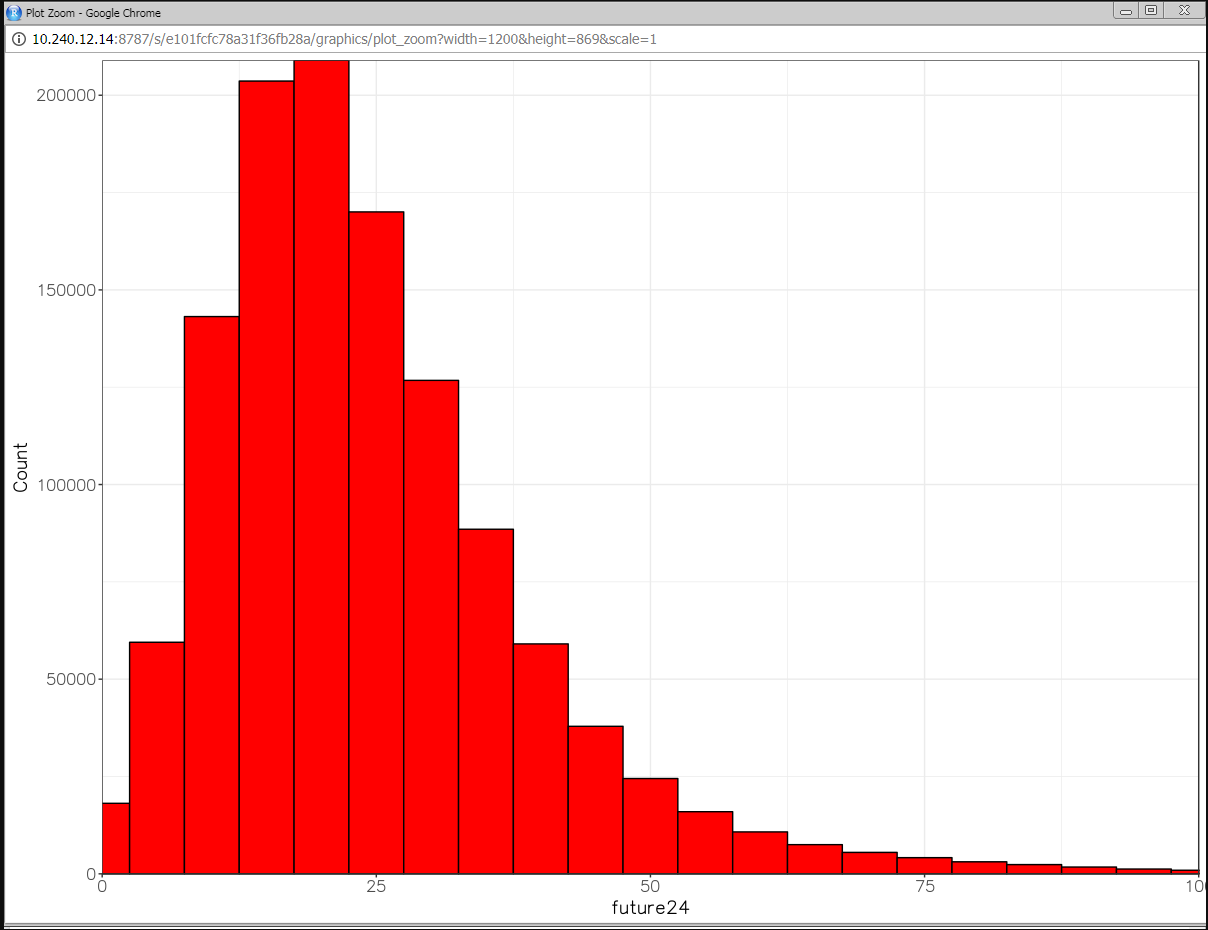The width and height of the screenshot is (1208, 930).
Task: Maximize the Plot Zoom window
Action: pyautogui.click(x=1151, y=10)
